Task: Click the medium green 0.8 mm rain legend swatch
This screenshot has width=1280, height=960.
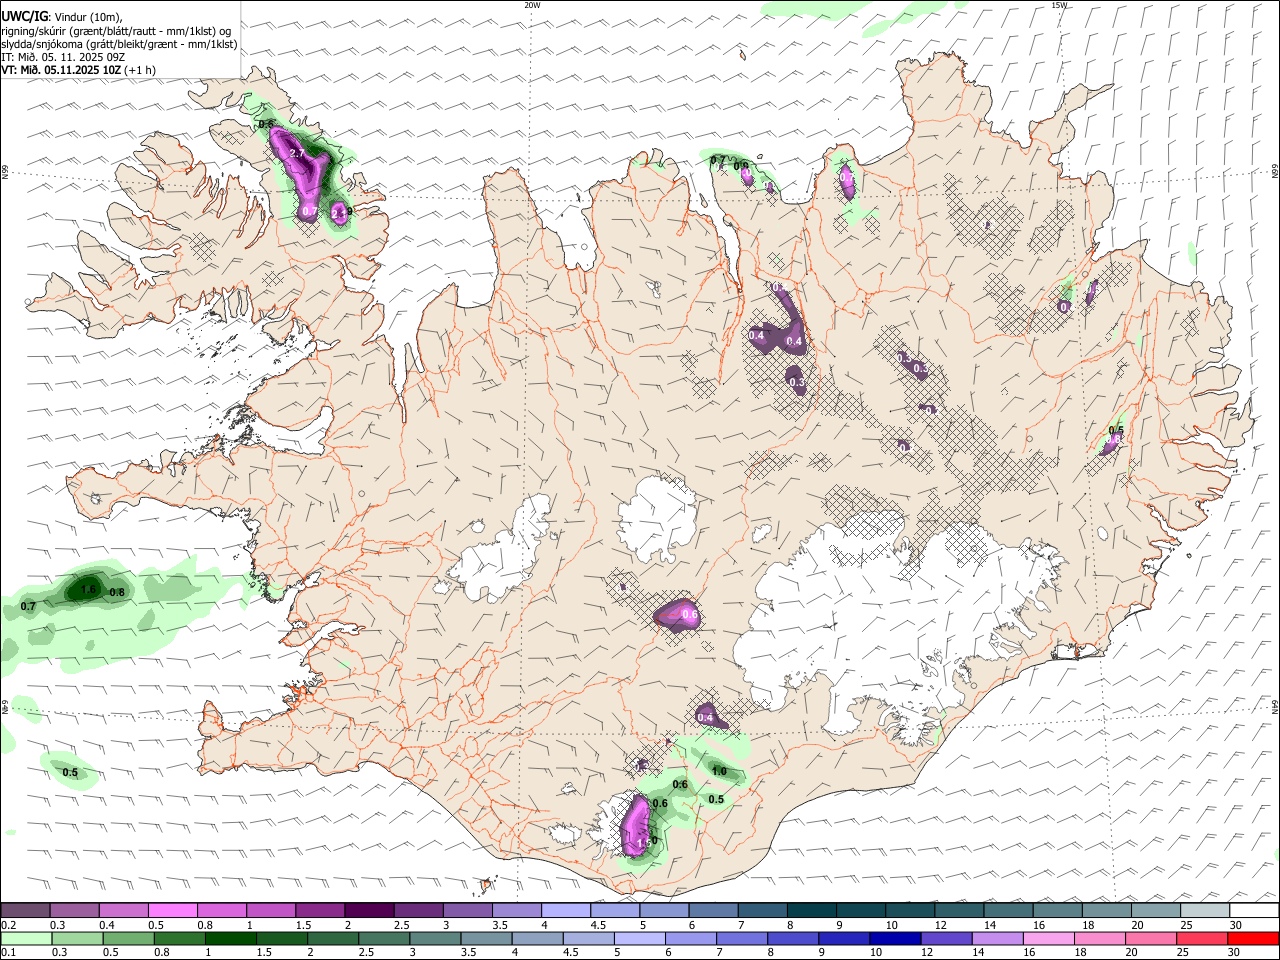Action: click(179, 939)
